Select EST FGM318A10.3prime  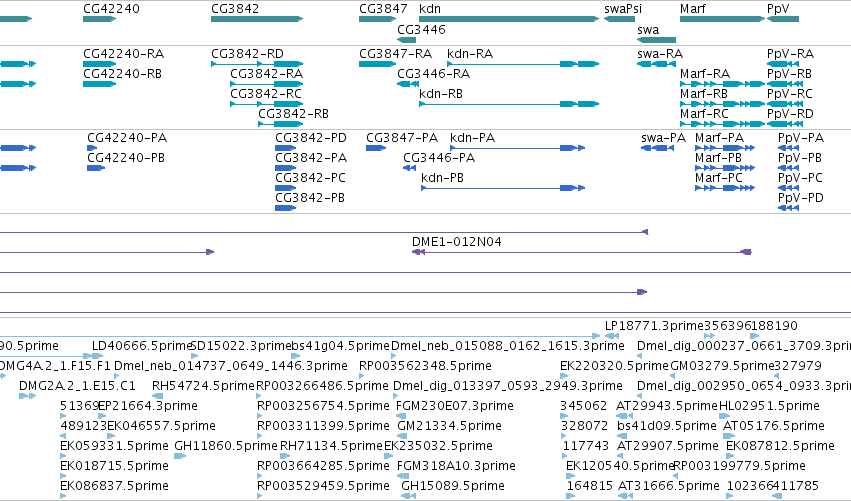(x=403, y=476)
